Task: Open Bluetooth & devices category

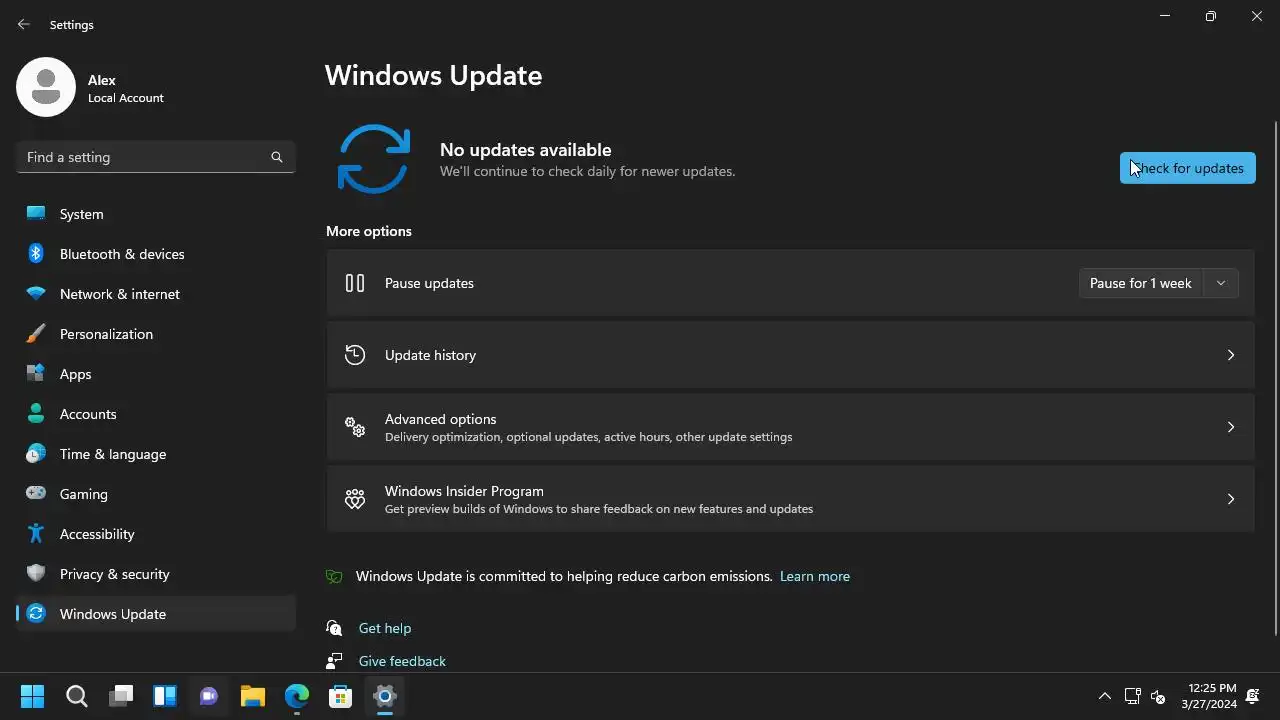Action: click(156, 254)
